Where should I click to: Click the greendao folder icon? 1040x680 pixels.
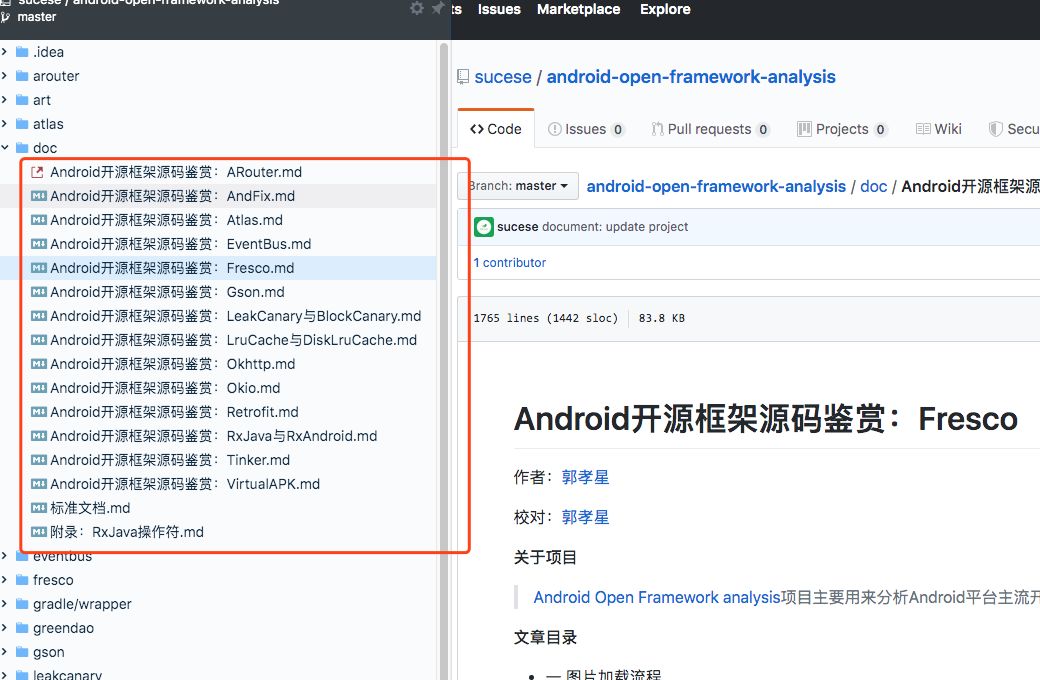[x=22, y=628]
